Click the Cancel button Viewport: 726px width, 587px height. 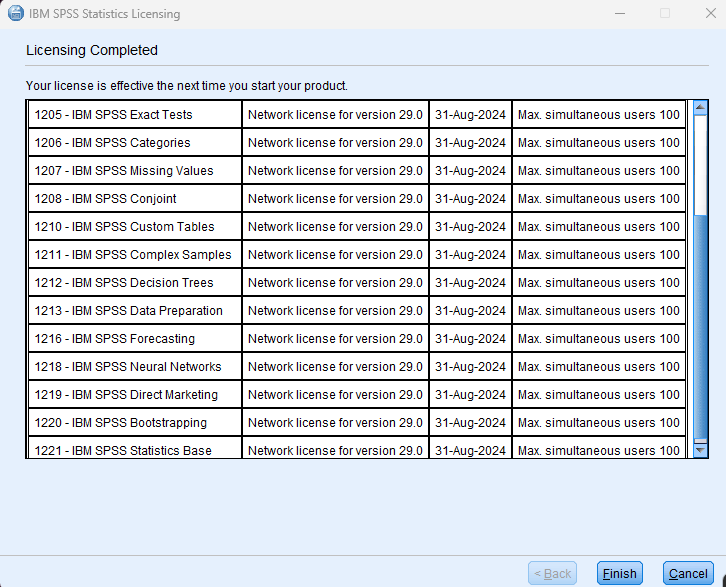(x=688, y=574)
